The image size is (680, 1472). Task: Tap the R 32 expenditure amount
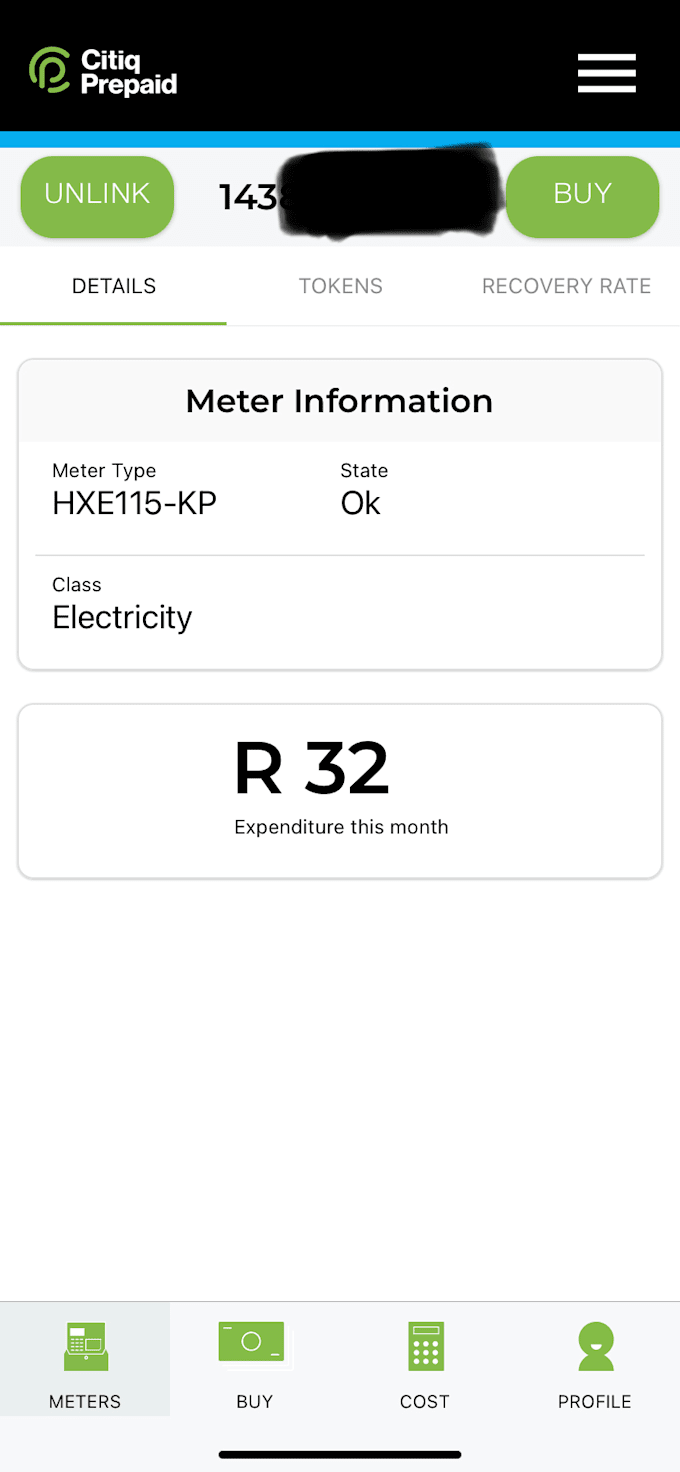point(311,768)
